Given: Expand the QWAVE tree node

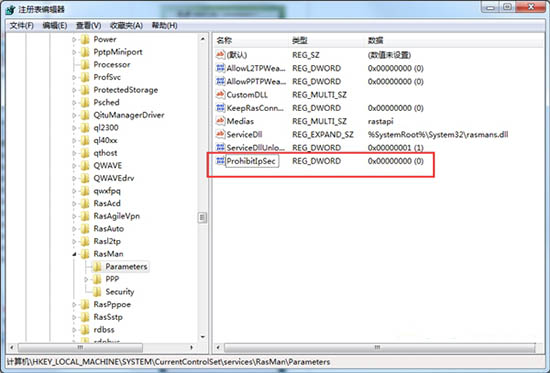Looking at the screenshot, I should point(74,166).
